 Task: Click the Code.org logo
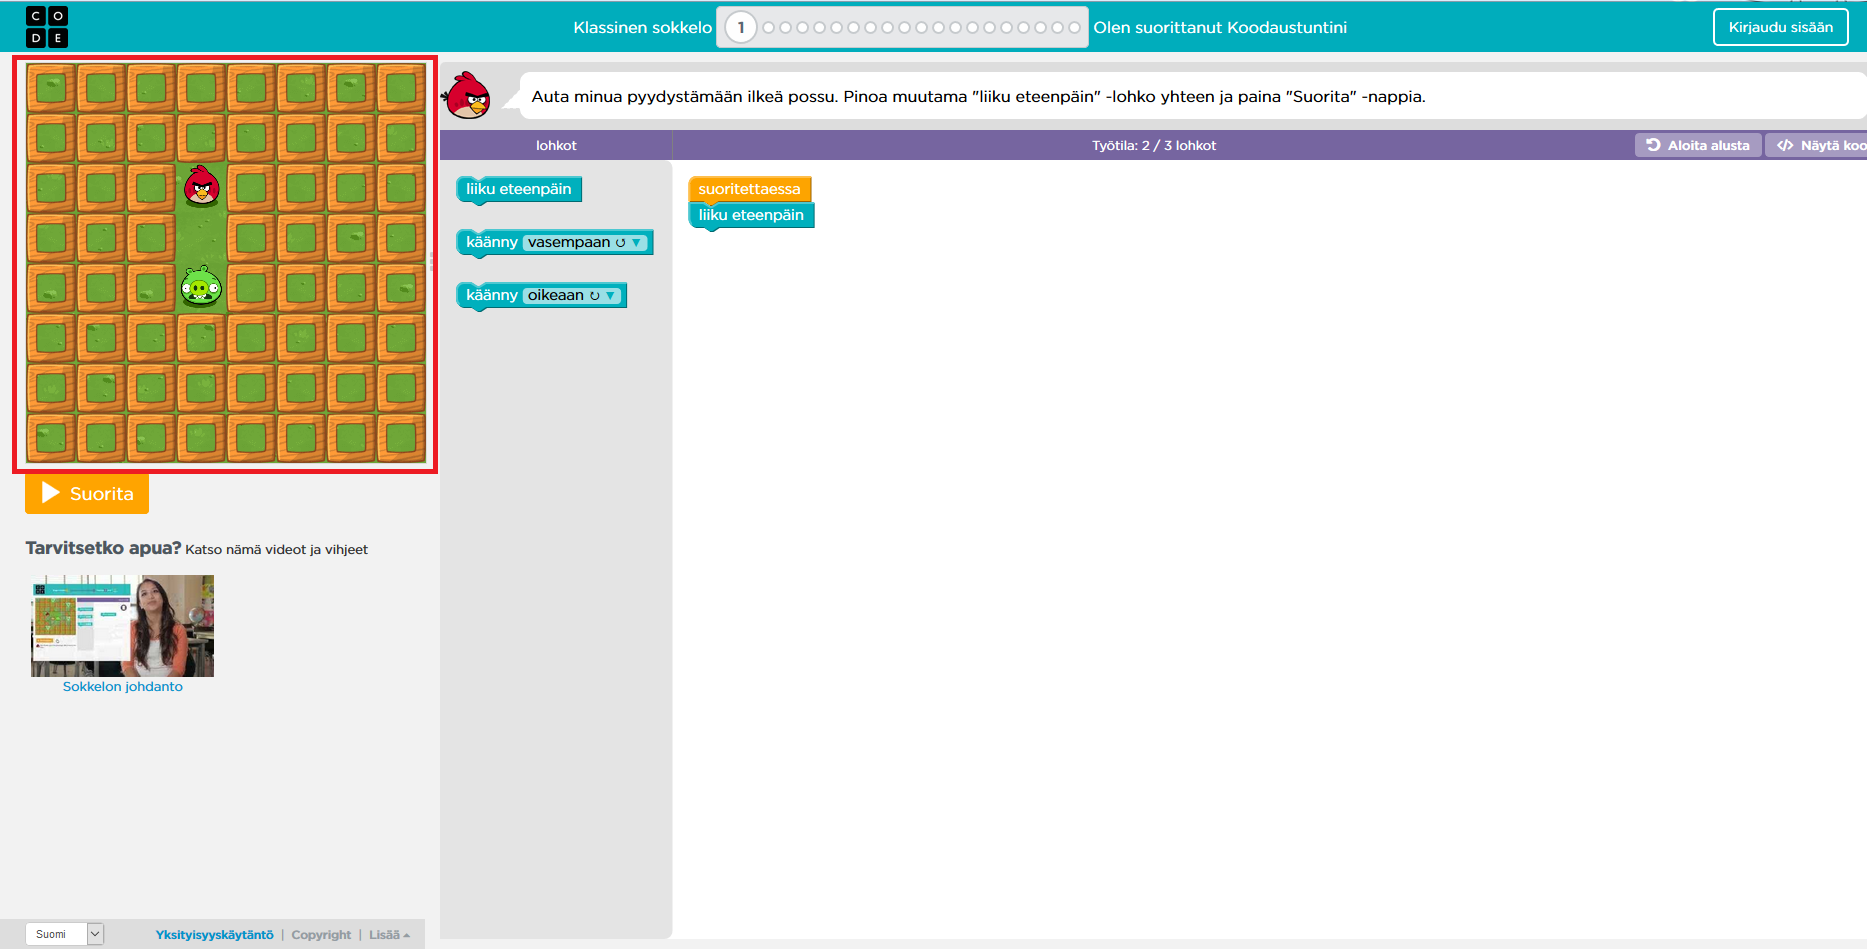pyautogui.click(x=47, y=27)
